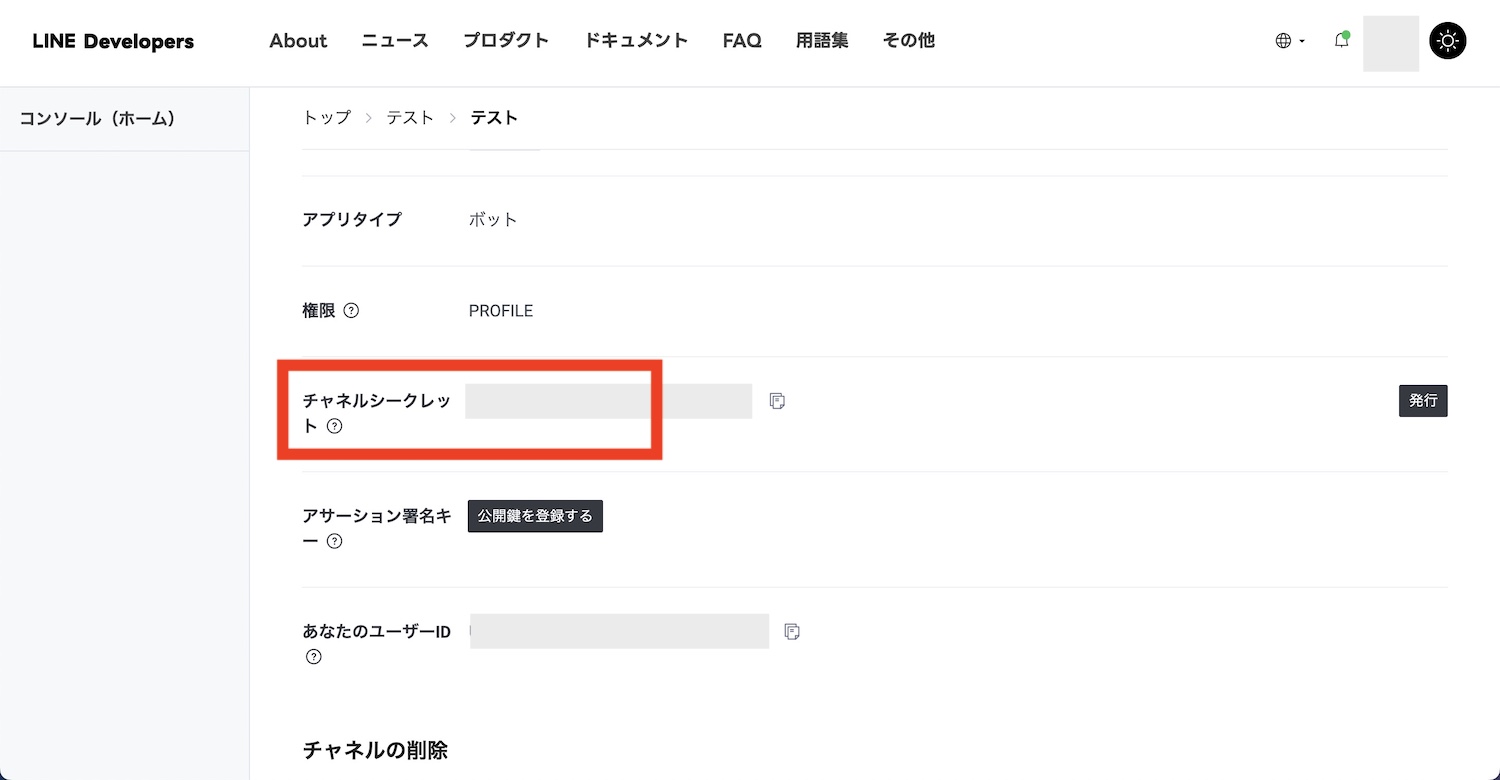Image resolution: width=1500 pixels, height=780 pixels.
Task: Select the PROFILE permission text
Action: 501,311
